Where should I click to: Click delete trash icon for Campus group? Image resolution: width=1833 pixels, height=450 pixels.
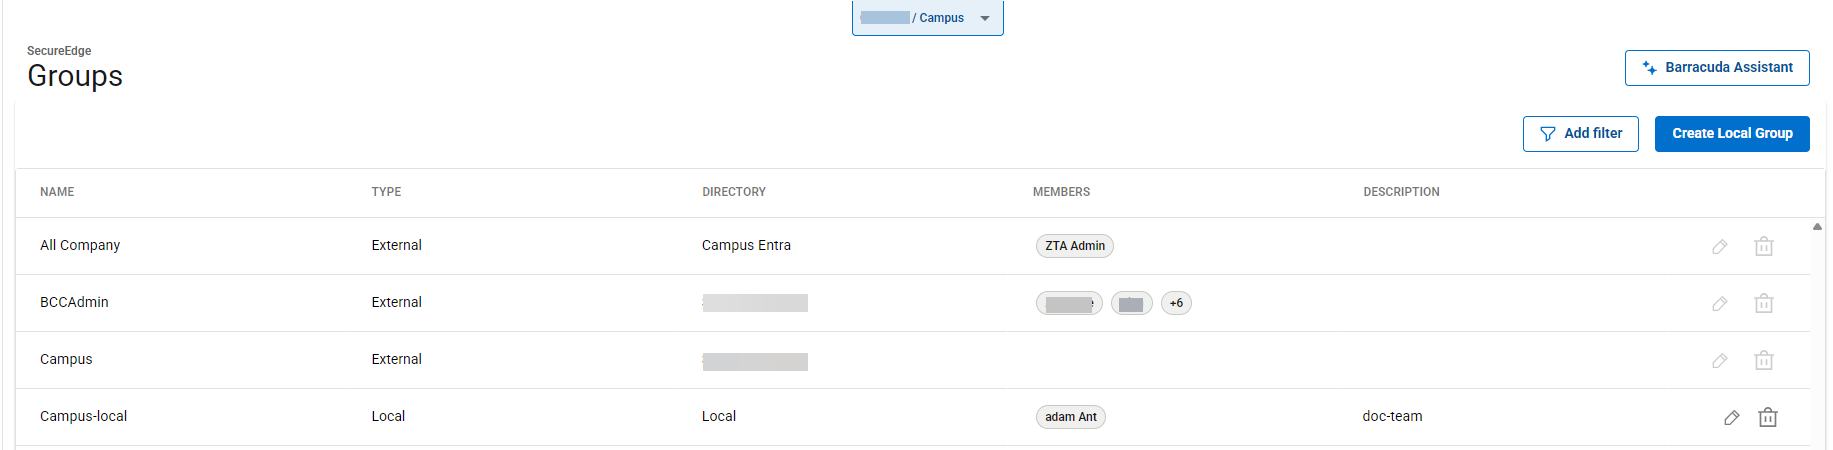1764,360
